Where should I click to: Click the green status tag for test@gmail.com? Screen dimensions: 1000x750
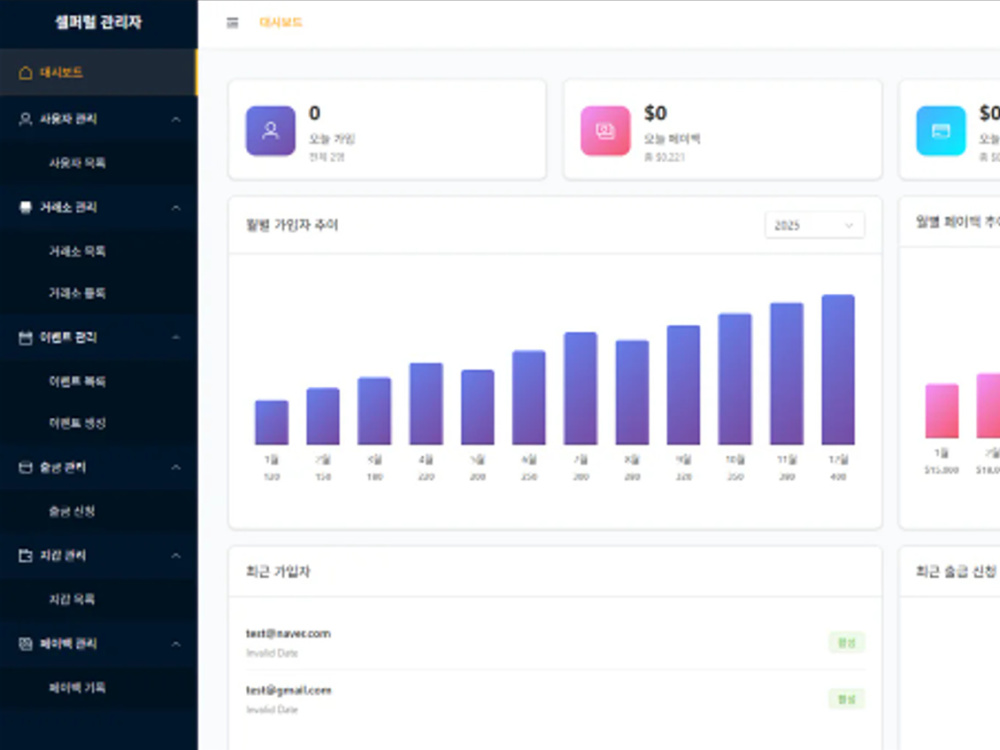[x=846, y=699]
